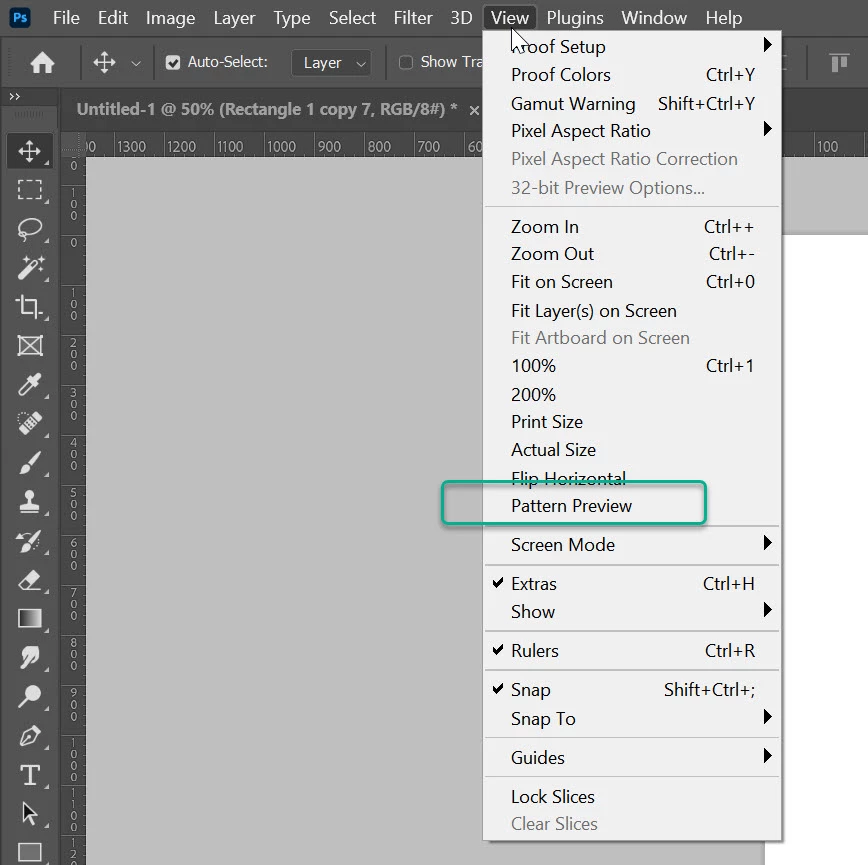Select the Smudge tool
Screen dimensions: 868x865
[29, 657]
